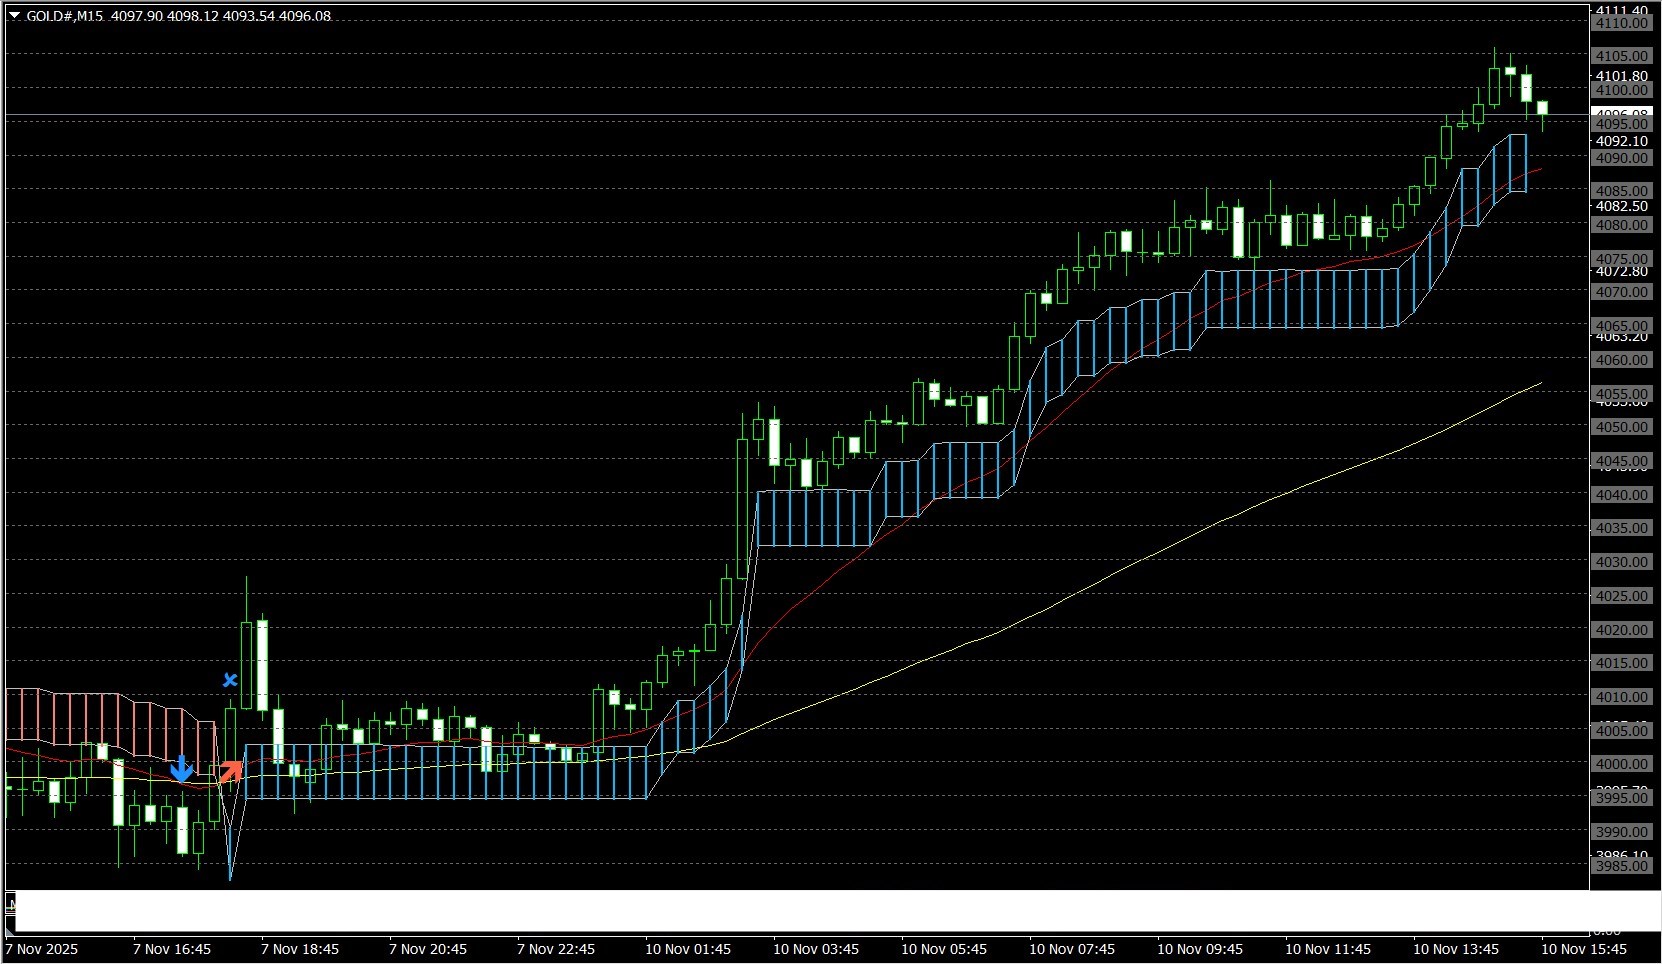
Task: Click the highlighted current price label 4096.08
Action: 1621,113
